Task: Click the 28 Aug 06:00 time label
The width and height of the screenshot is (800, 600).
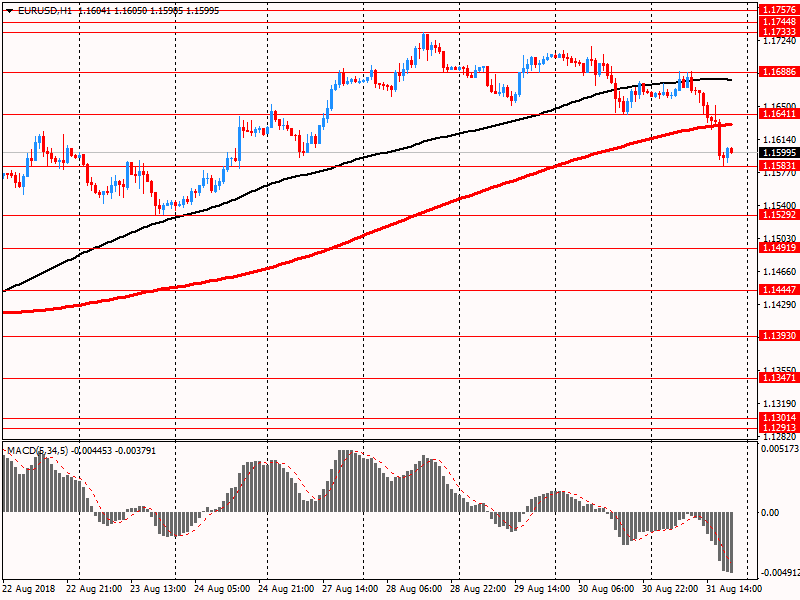Action: coord(414,589)
